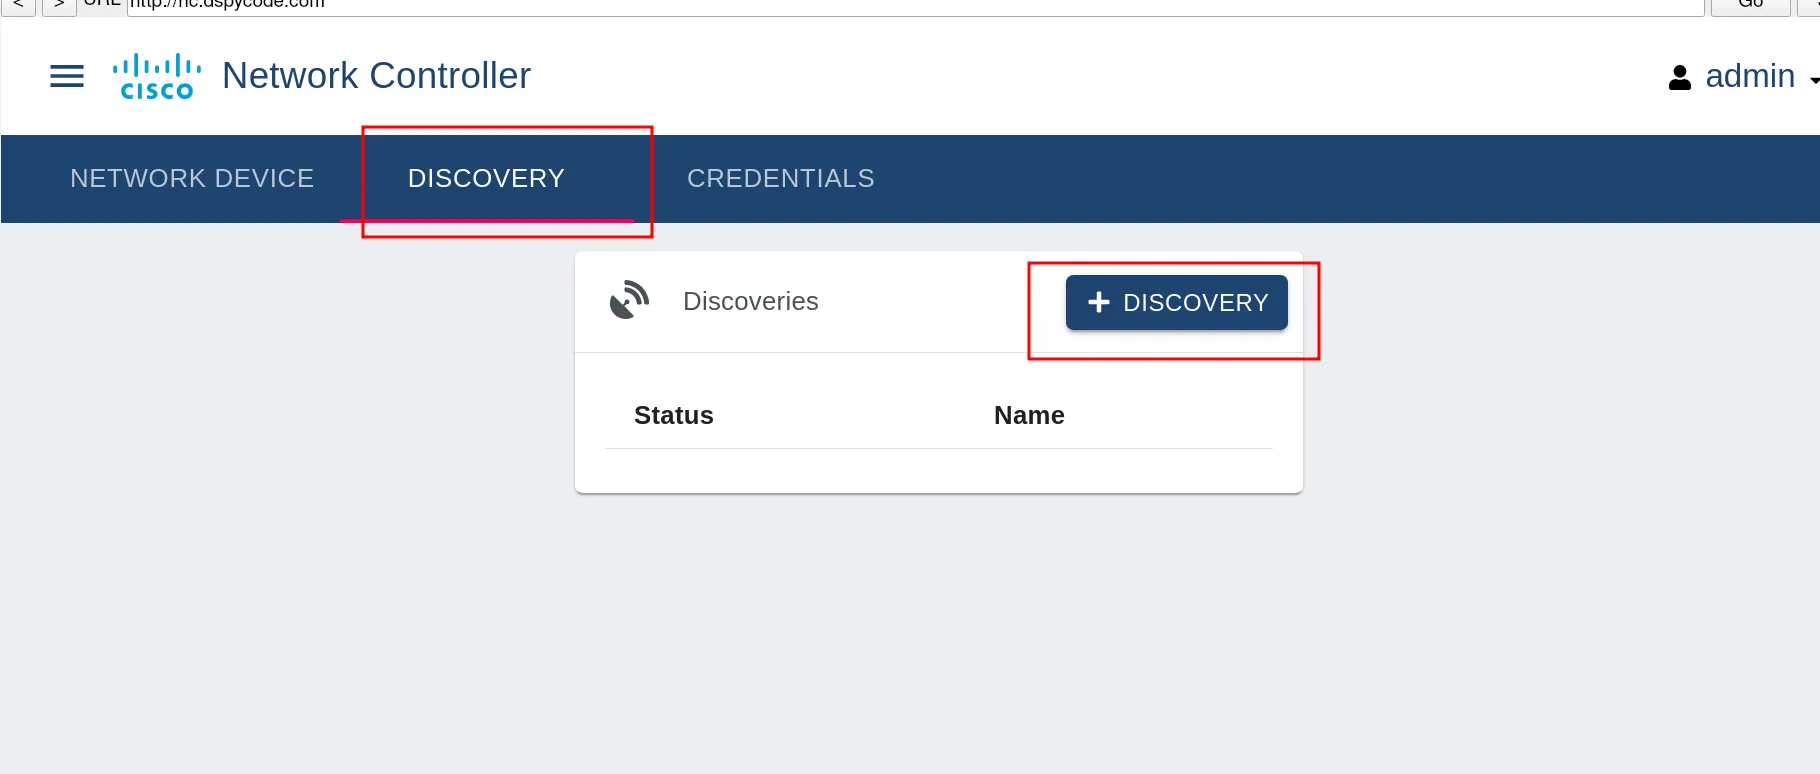Switch to the NETWORK DEVICE tab
Image resolution: width=1820 pixels, height=774 pixels.
[192, 178]
